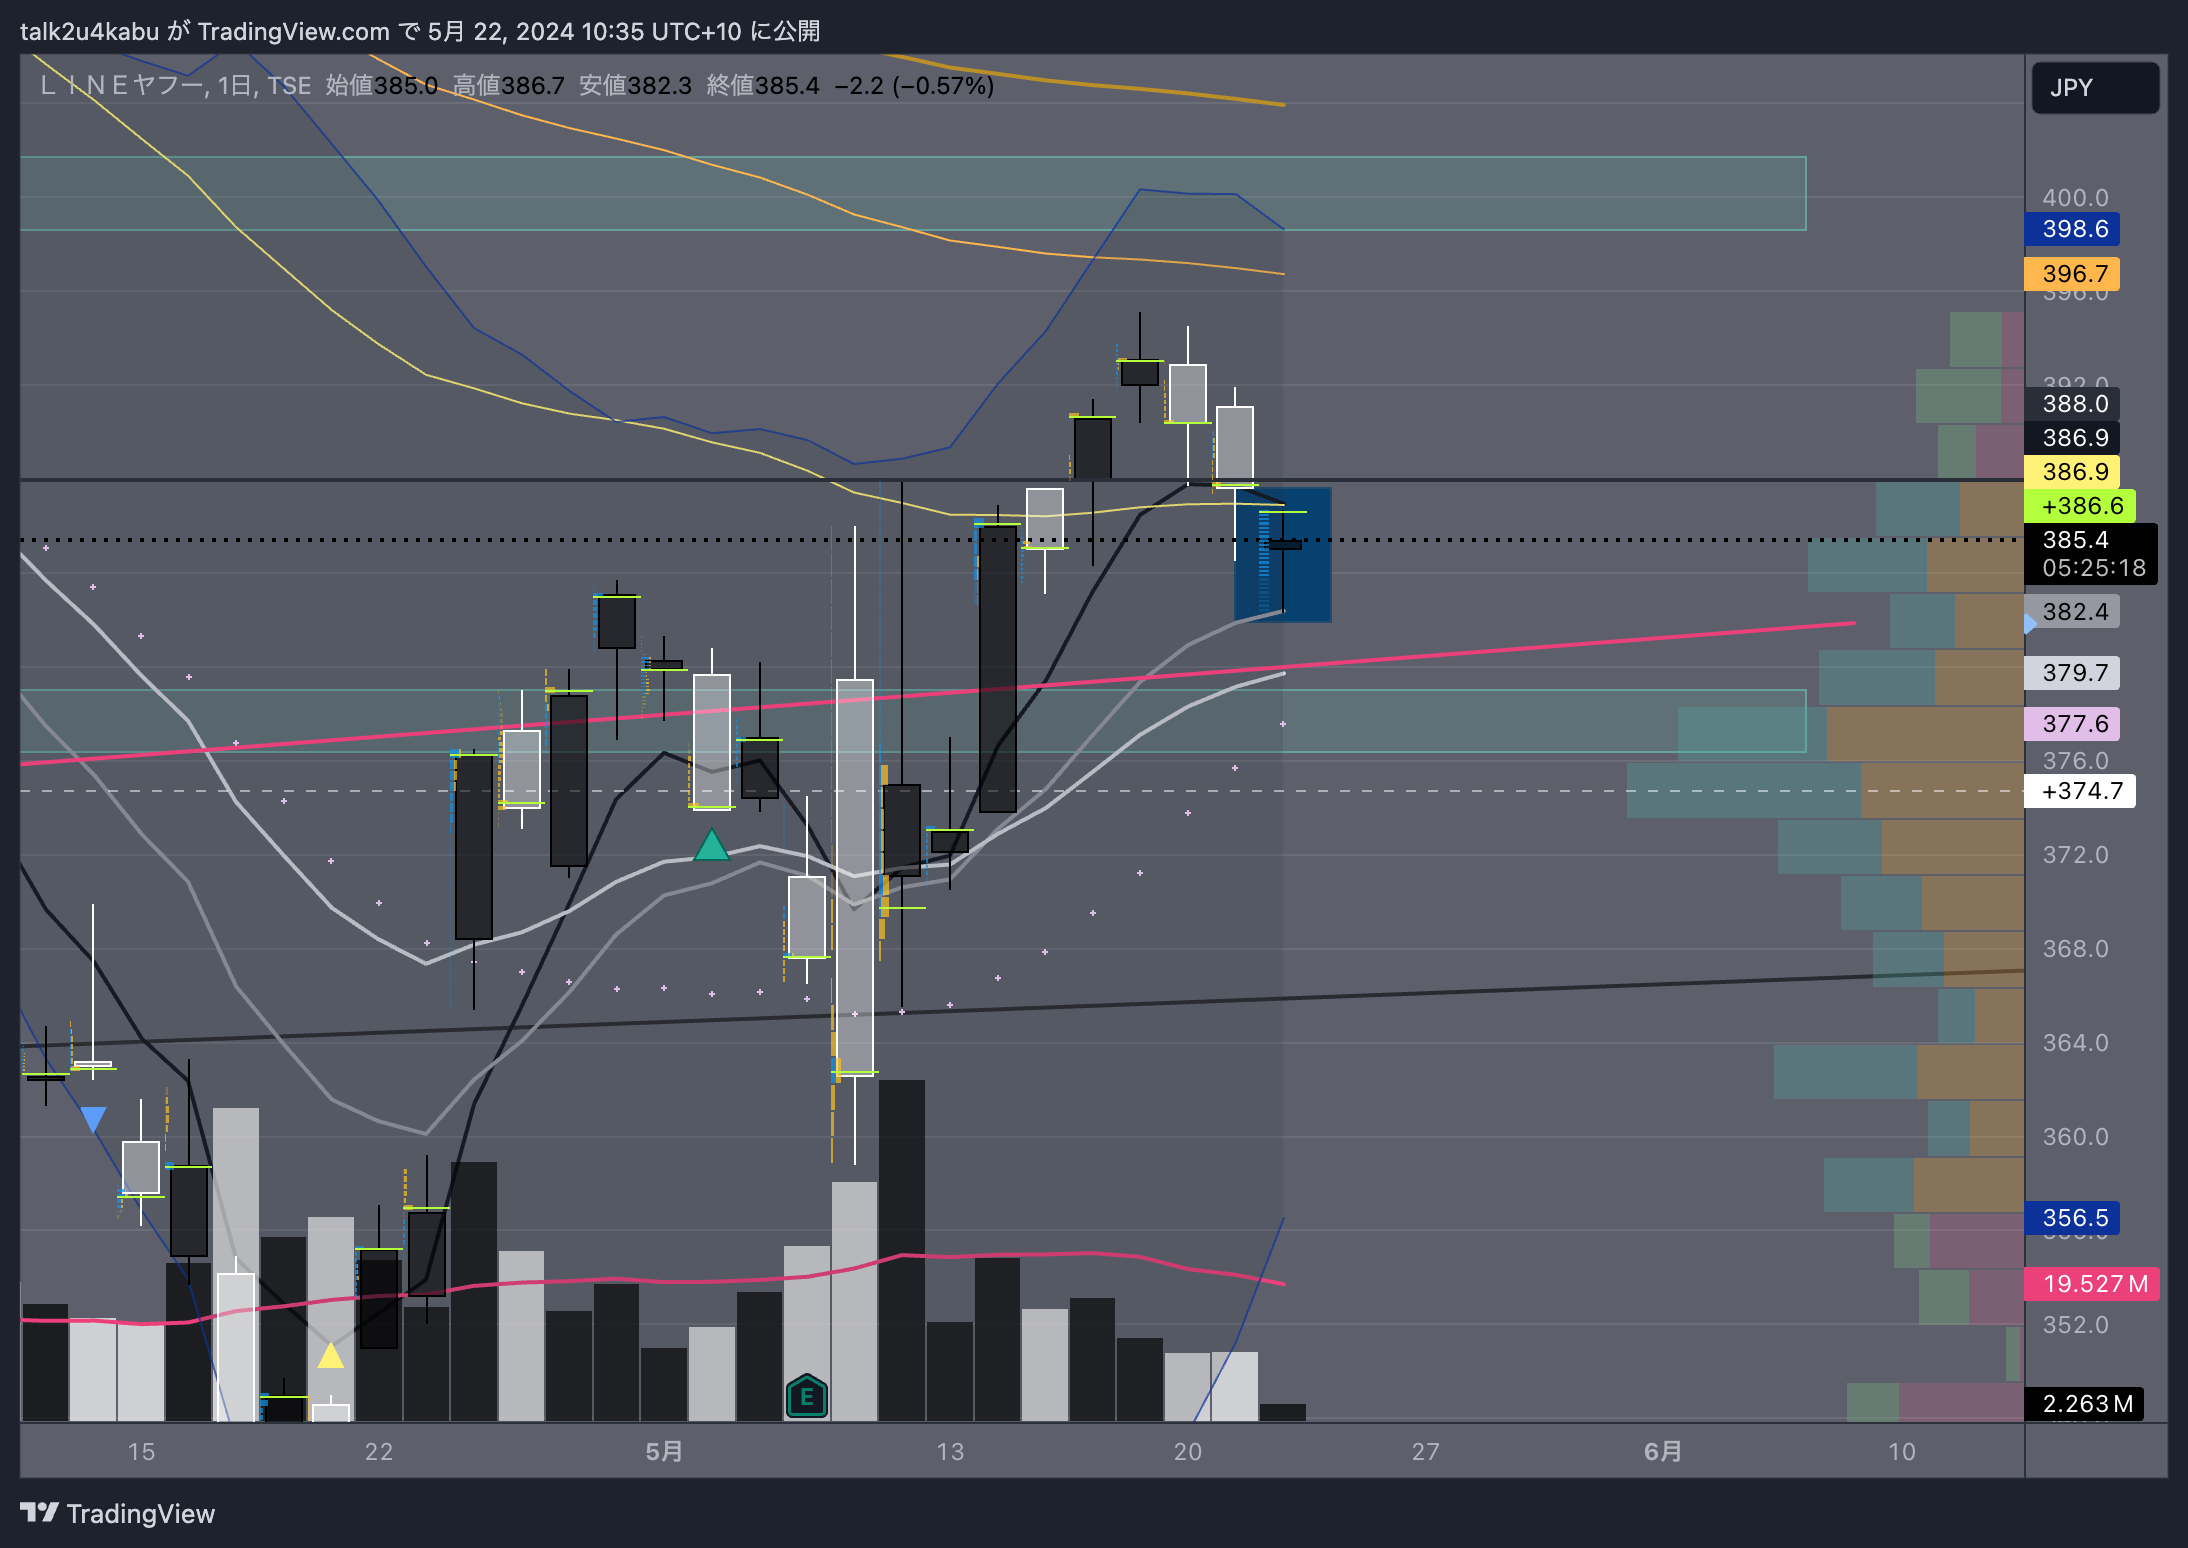Click the green +386.6 price label
This screenshot has height=1548, width=2188.
point(2079,506)
